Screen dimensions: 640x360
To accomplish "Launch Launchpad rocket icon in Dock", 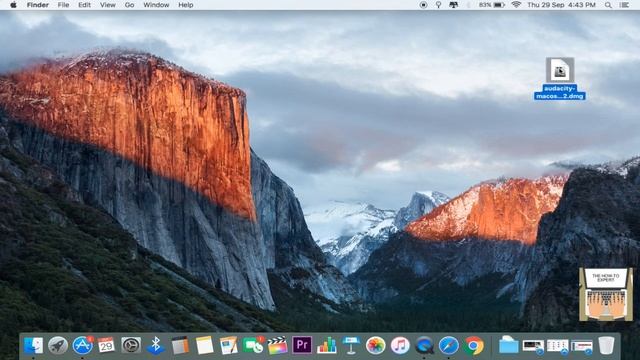I will (x=58, y=345).
